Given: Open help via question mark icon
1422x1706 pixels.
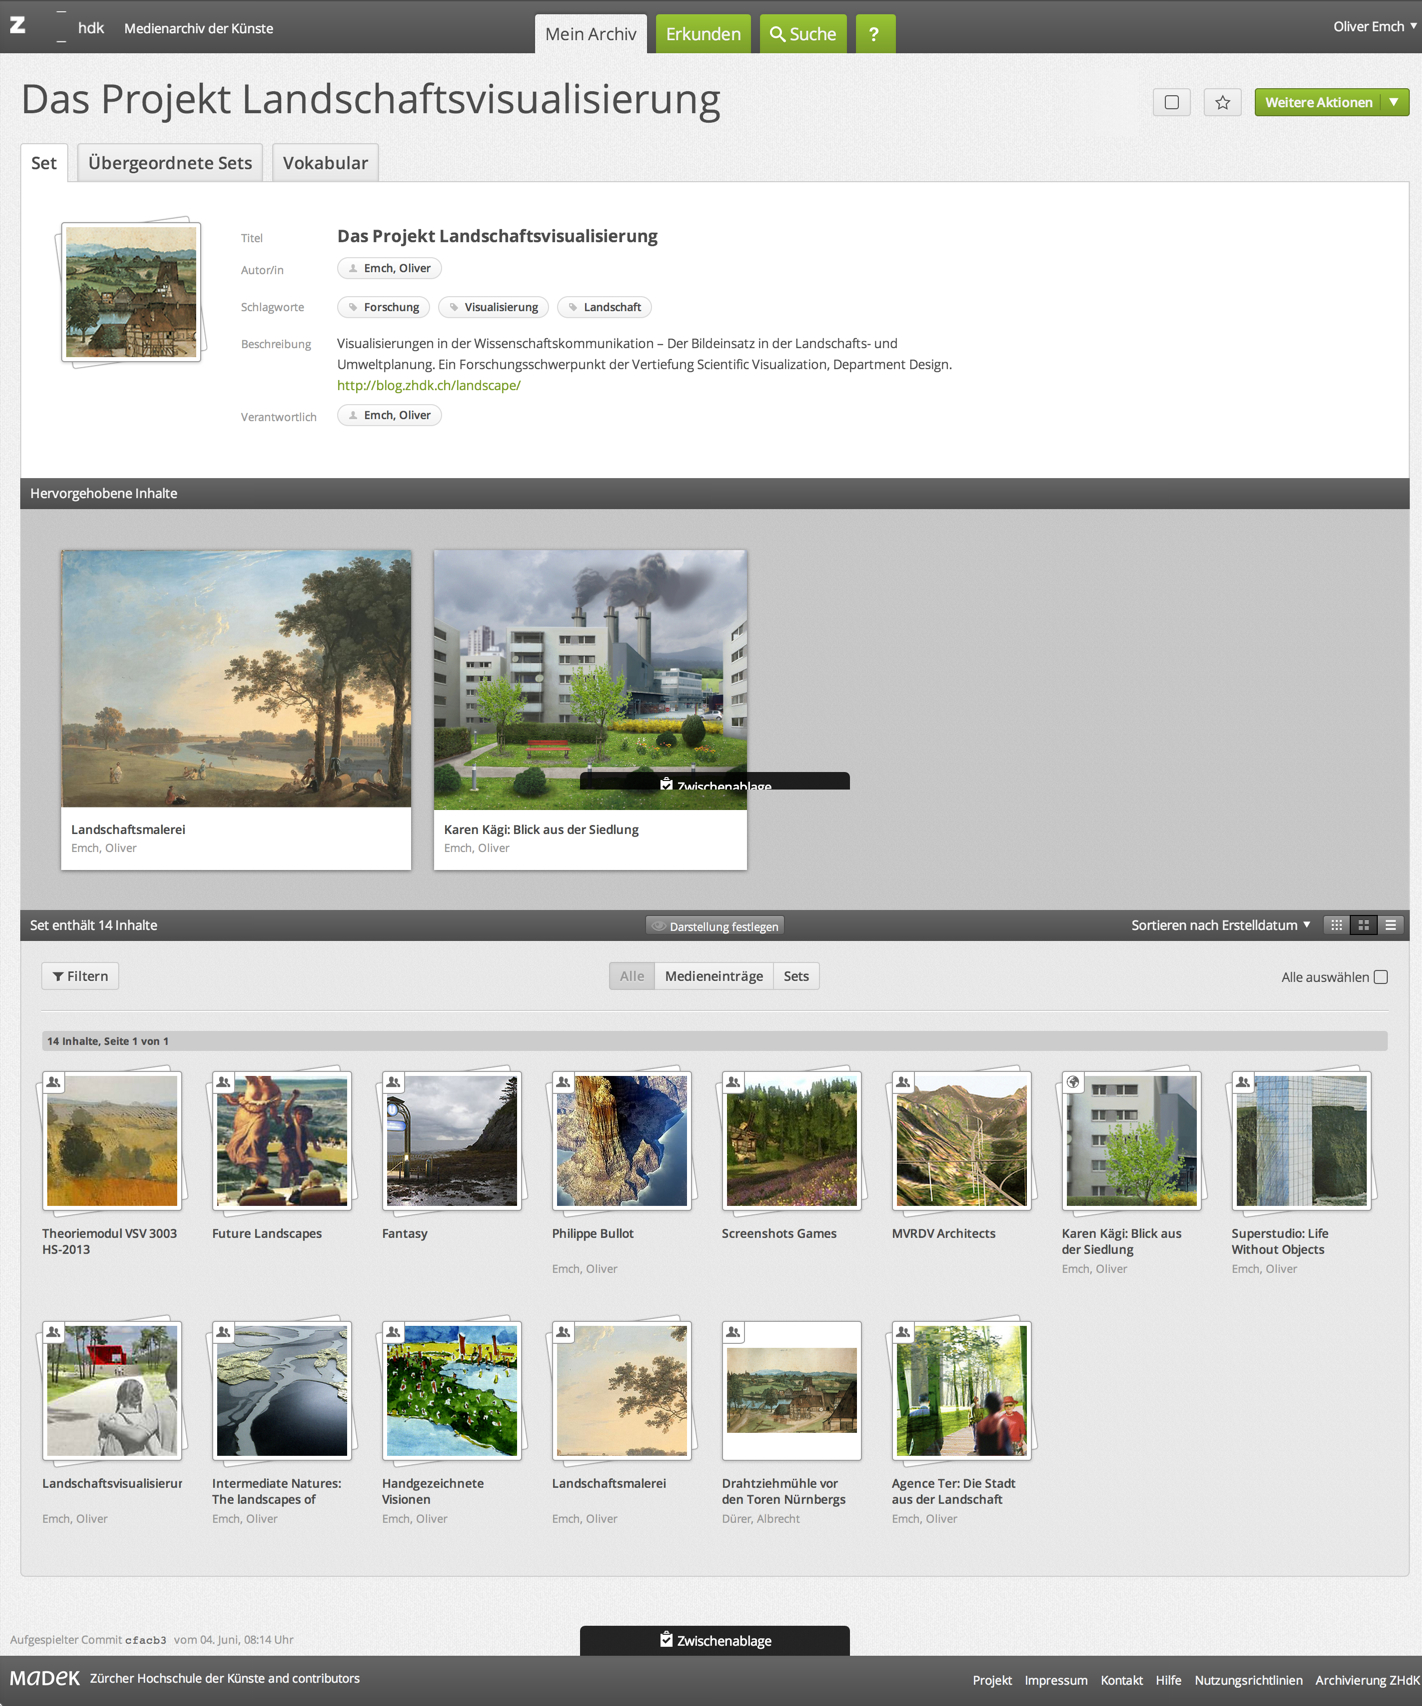Looking at the screenshot, I should coord(874,34).
